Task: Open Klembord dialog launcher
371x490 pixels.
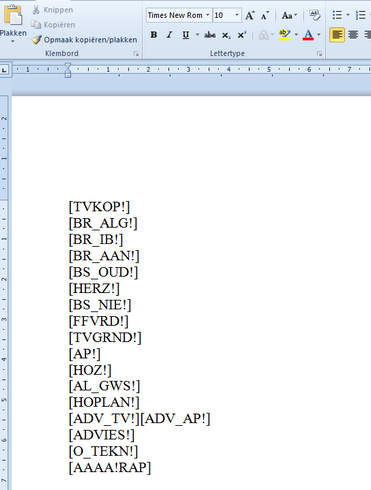Action: (136, 54)
